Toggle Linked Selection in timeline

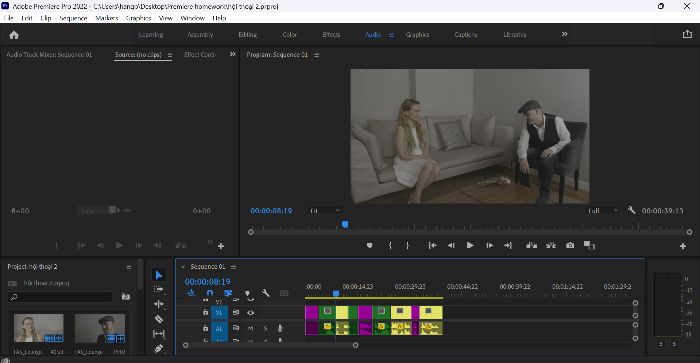228,293
